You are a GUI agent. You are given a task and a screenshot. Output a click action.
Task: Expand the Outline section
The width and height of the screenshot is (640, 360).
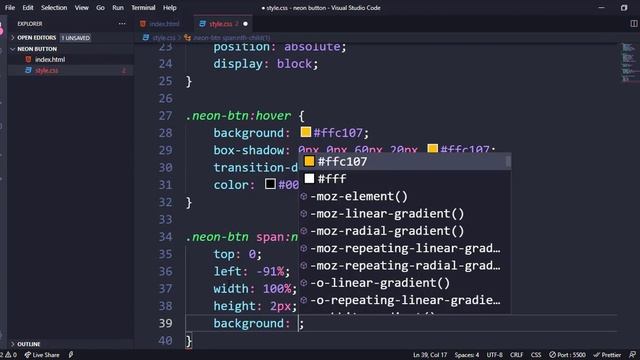[x=29, y=344]
